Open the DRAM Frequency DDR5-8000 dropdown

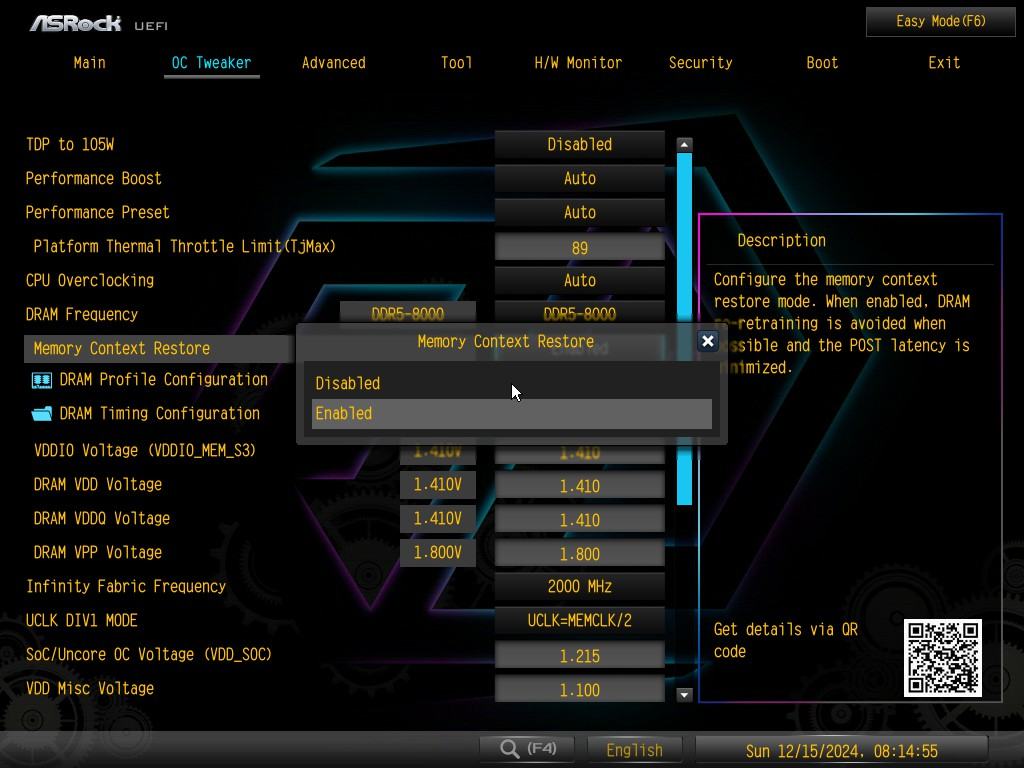point(579,314)
